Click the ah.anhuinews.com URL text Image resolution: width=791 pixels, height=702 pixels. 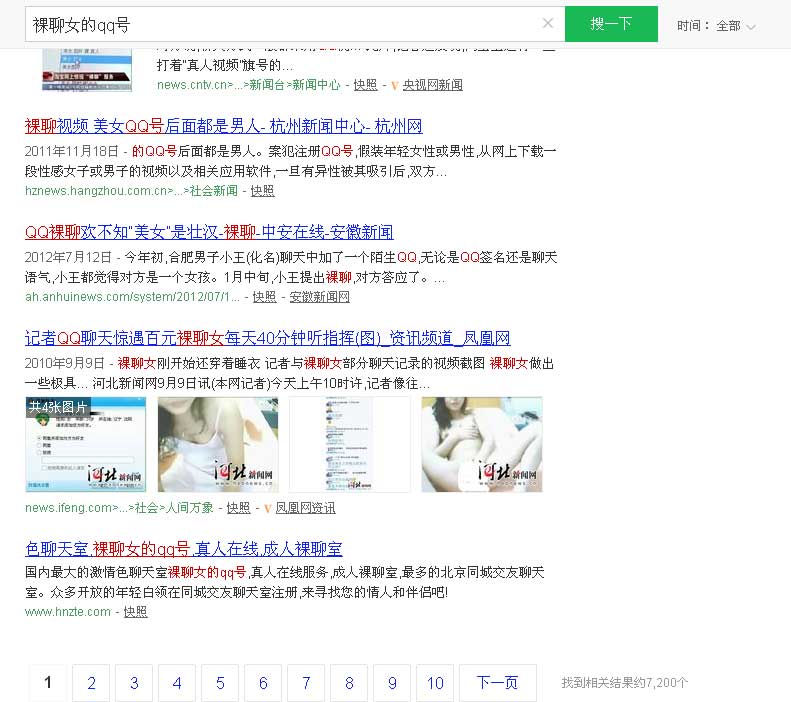[x=132, y=297]
